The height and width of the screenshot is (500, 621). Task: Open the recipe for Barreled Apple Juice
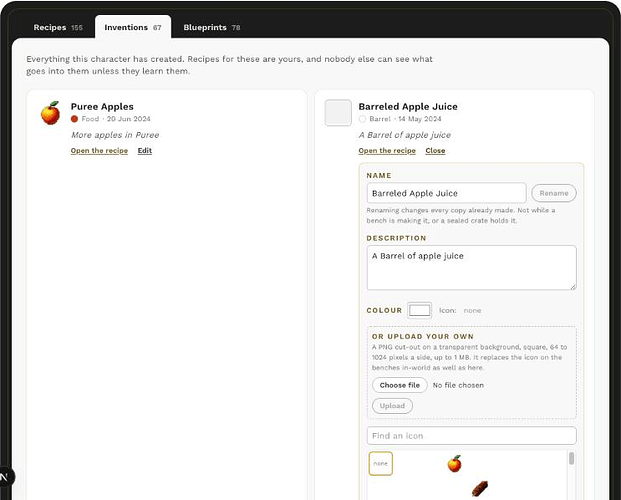click(387, 151)
